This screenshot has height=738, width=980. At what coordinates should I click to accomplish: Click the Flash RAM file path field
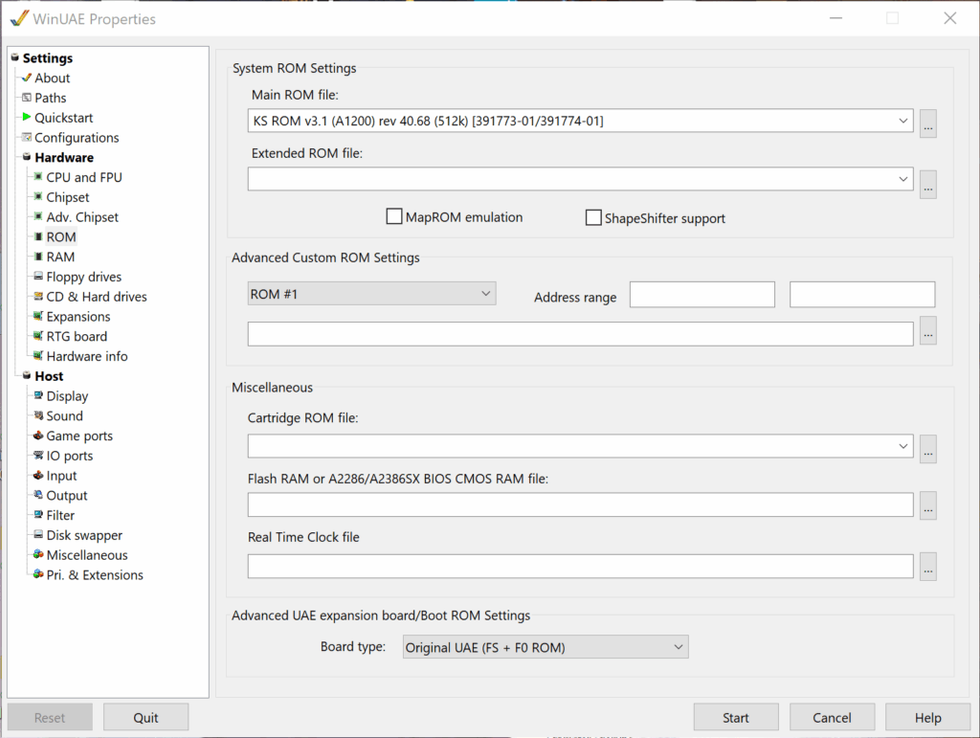580,505
